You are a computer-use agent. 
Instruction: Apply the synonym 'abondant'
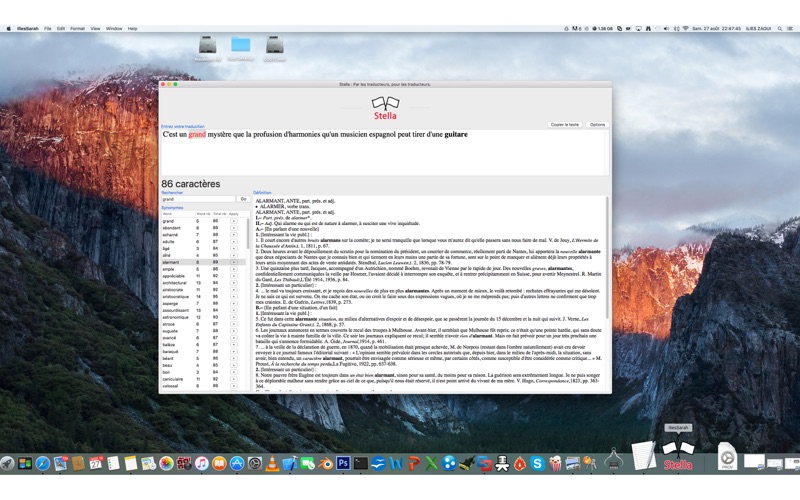point(234,228)
